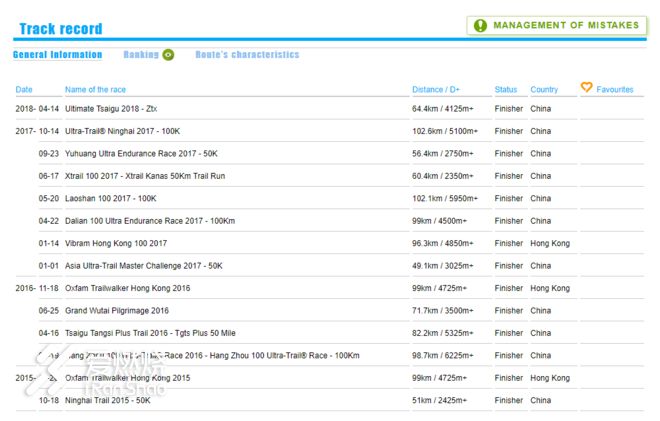Click the Laoshan 100 2017 - 100K race
The image size is (660, 421).
tap(111, 198)
